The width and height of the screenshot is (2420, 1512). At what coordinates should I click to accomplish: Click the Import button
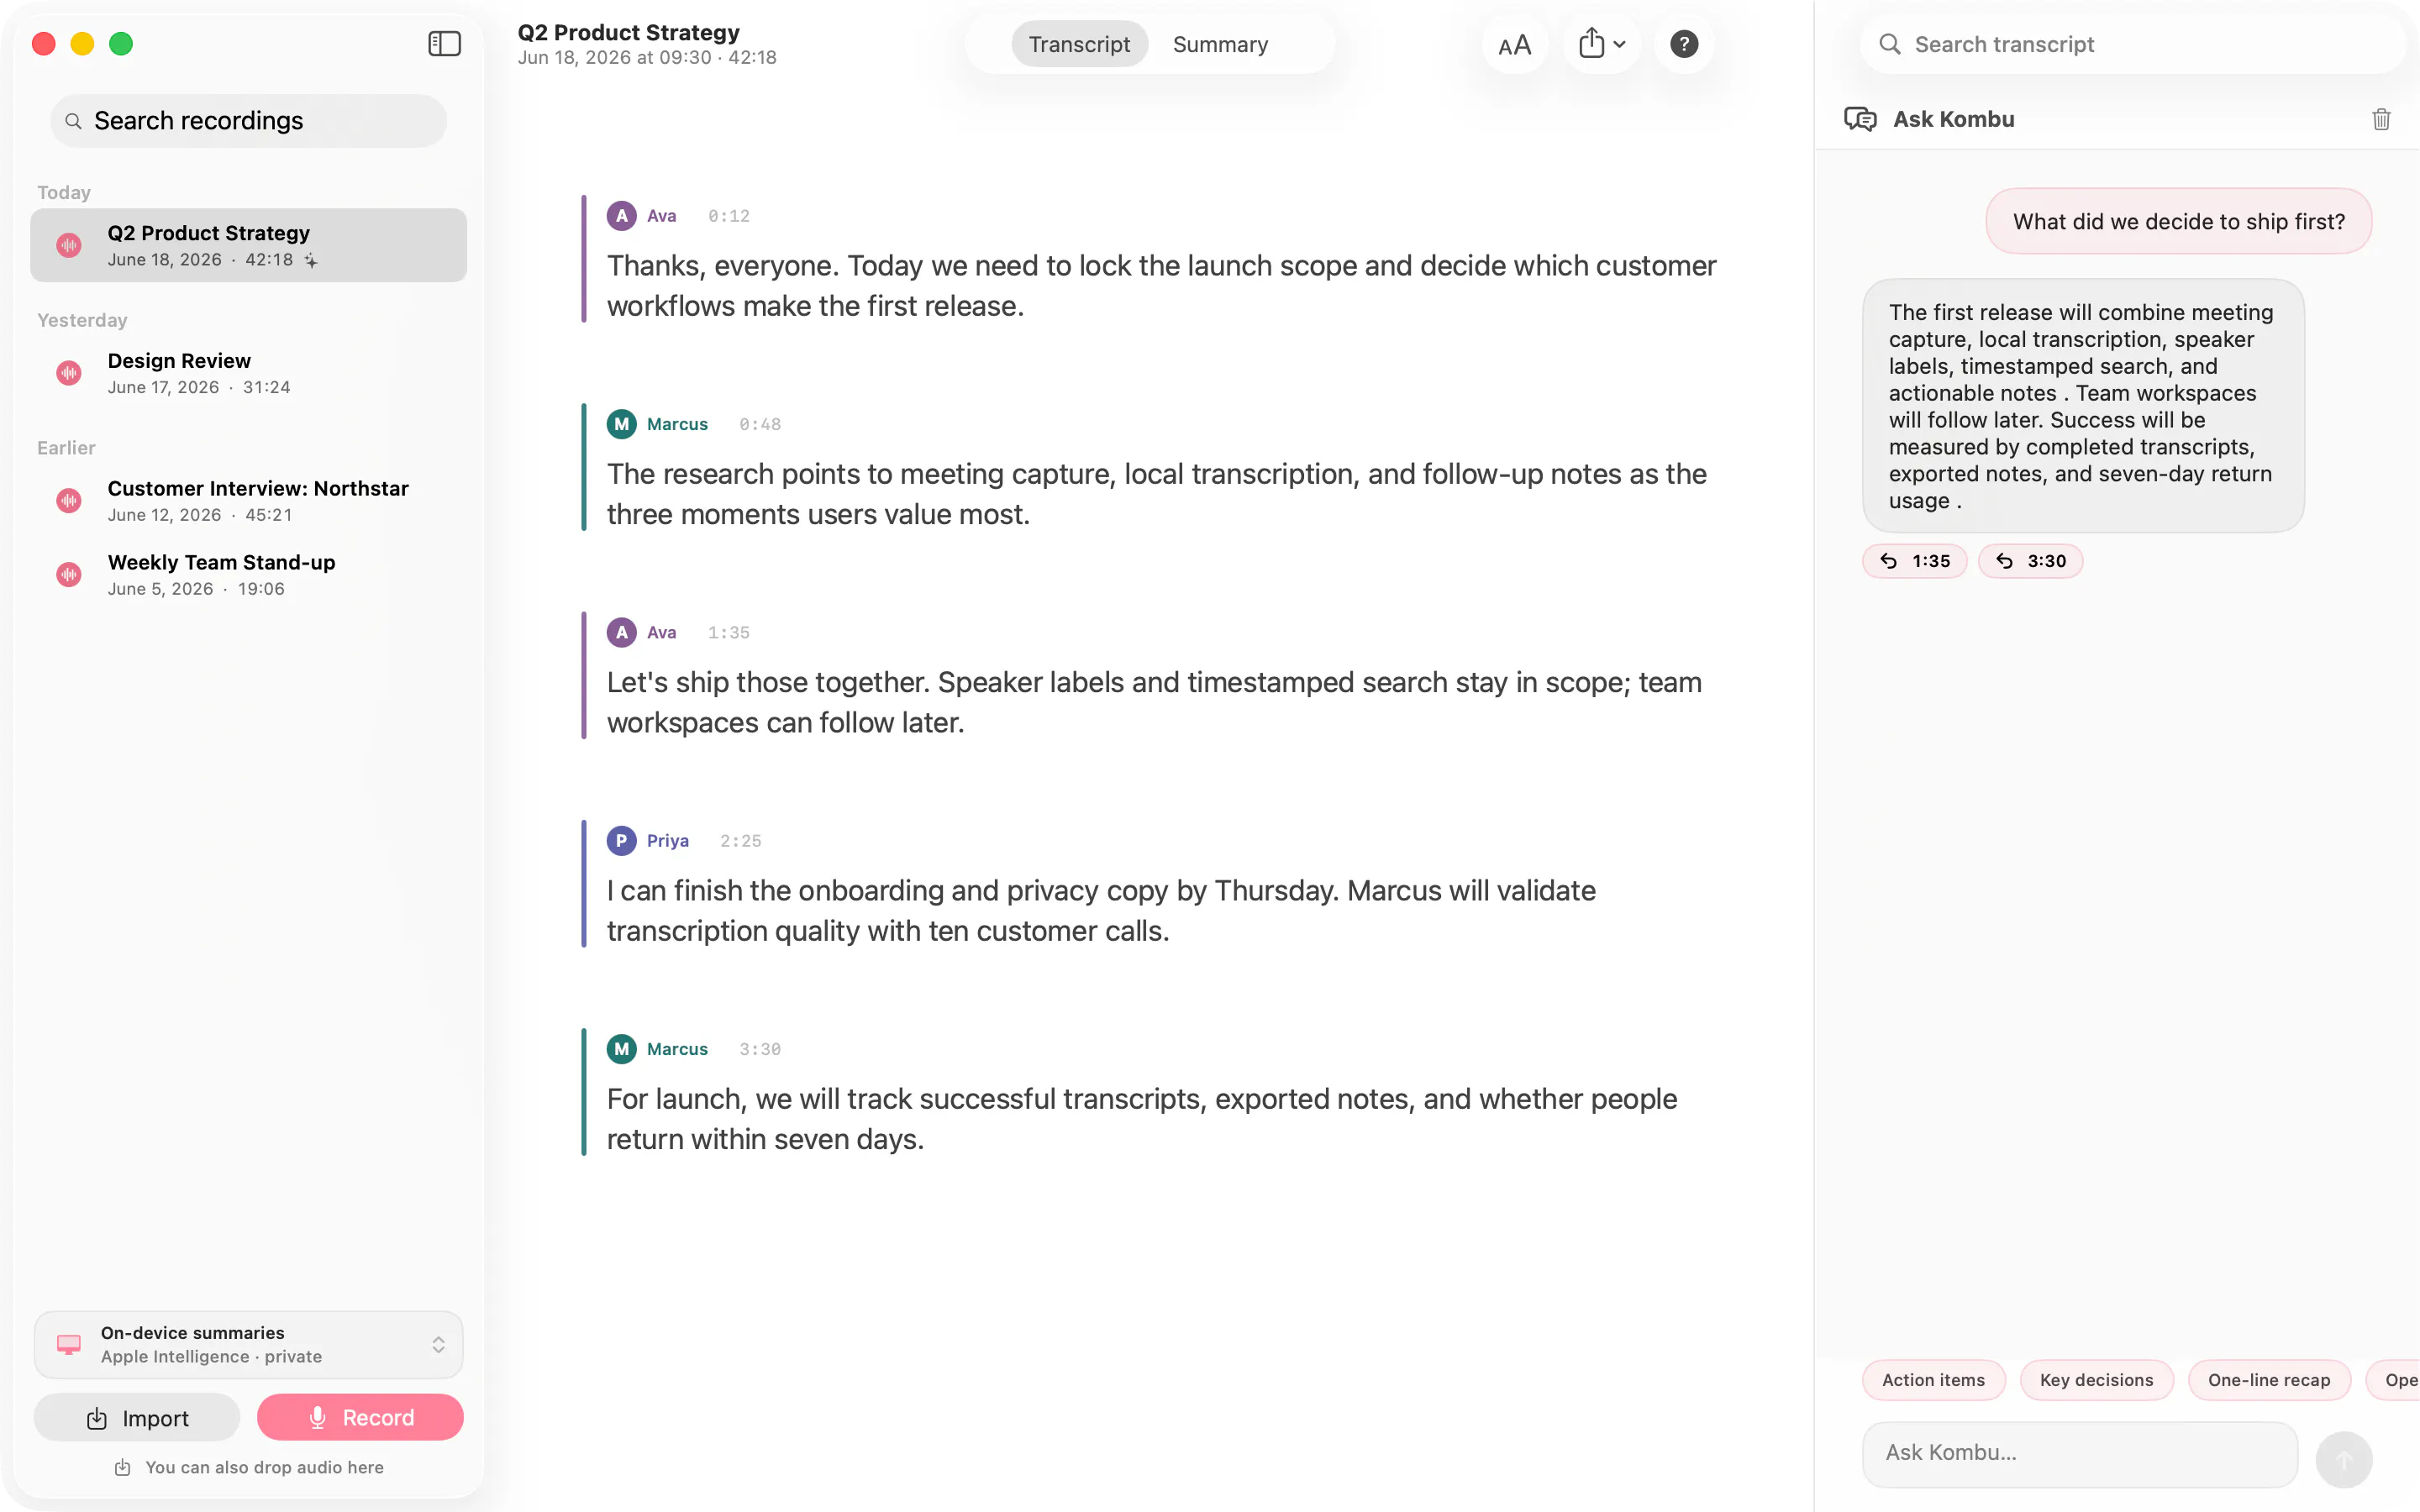coord(137,1417)
